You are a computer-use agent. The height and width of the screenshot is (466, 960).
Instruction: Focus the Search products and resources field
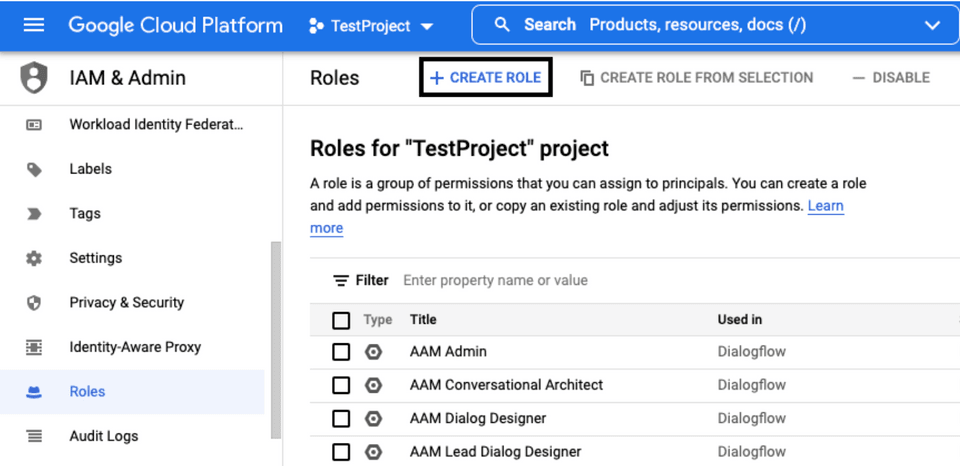pos(715,25)
